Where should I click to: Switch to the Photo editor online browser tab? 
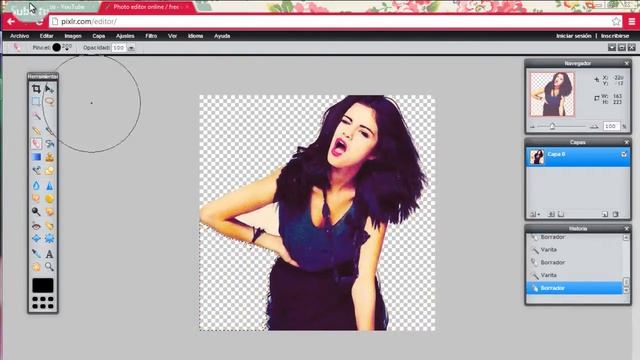tap(146, 7)
